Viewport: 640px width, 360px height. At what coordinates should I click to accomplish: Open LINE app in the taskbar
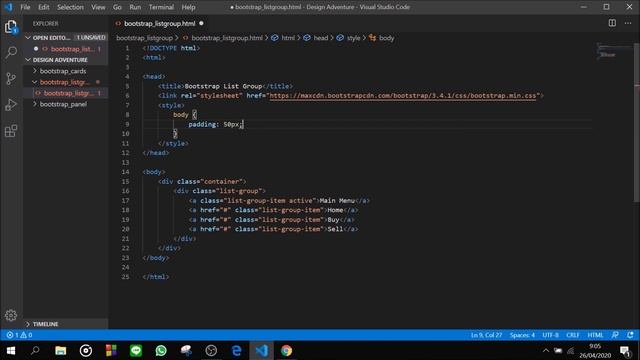136,350
